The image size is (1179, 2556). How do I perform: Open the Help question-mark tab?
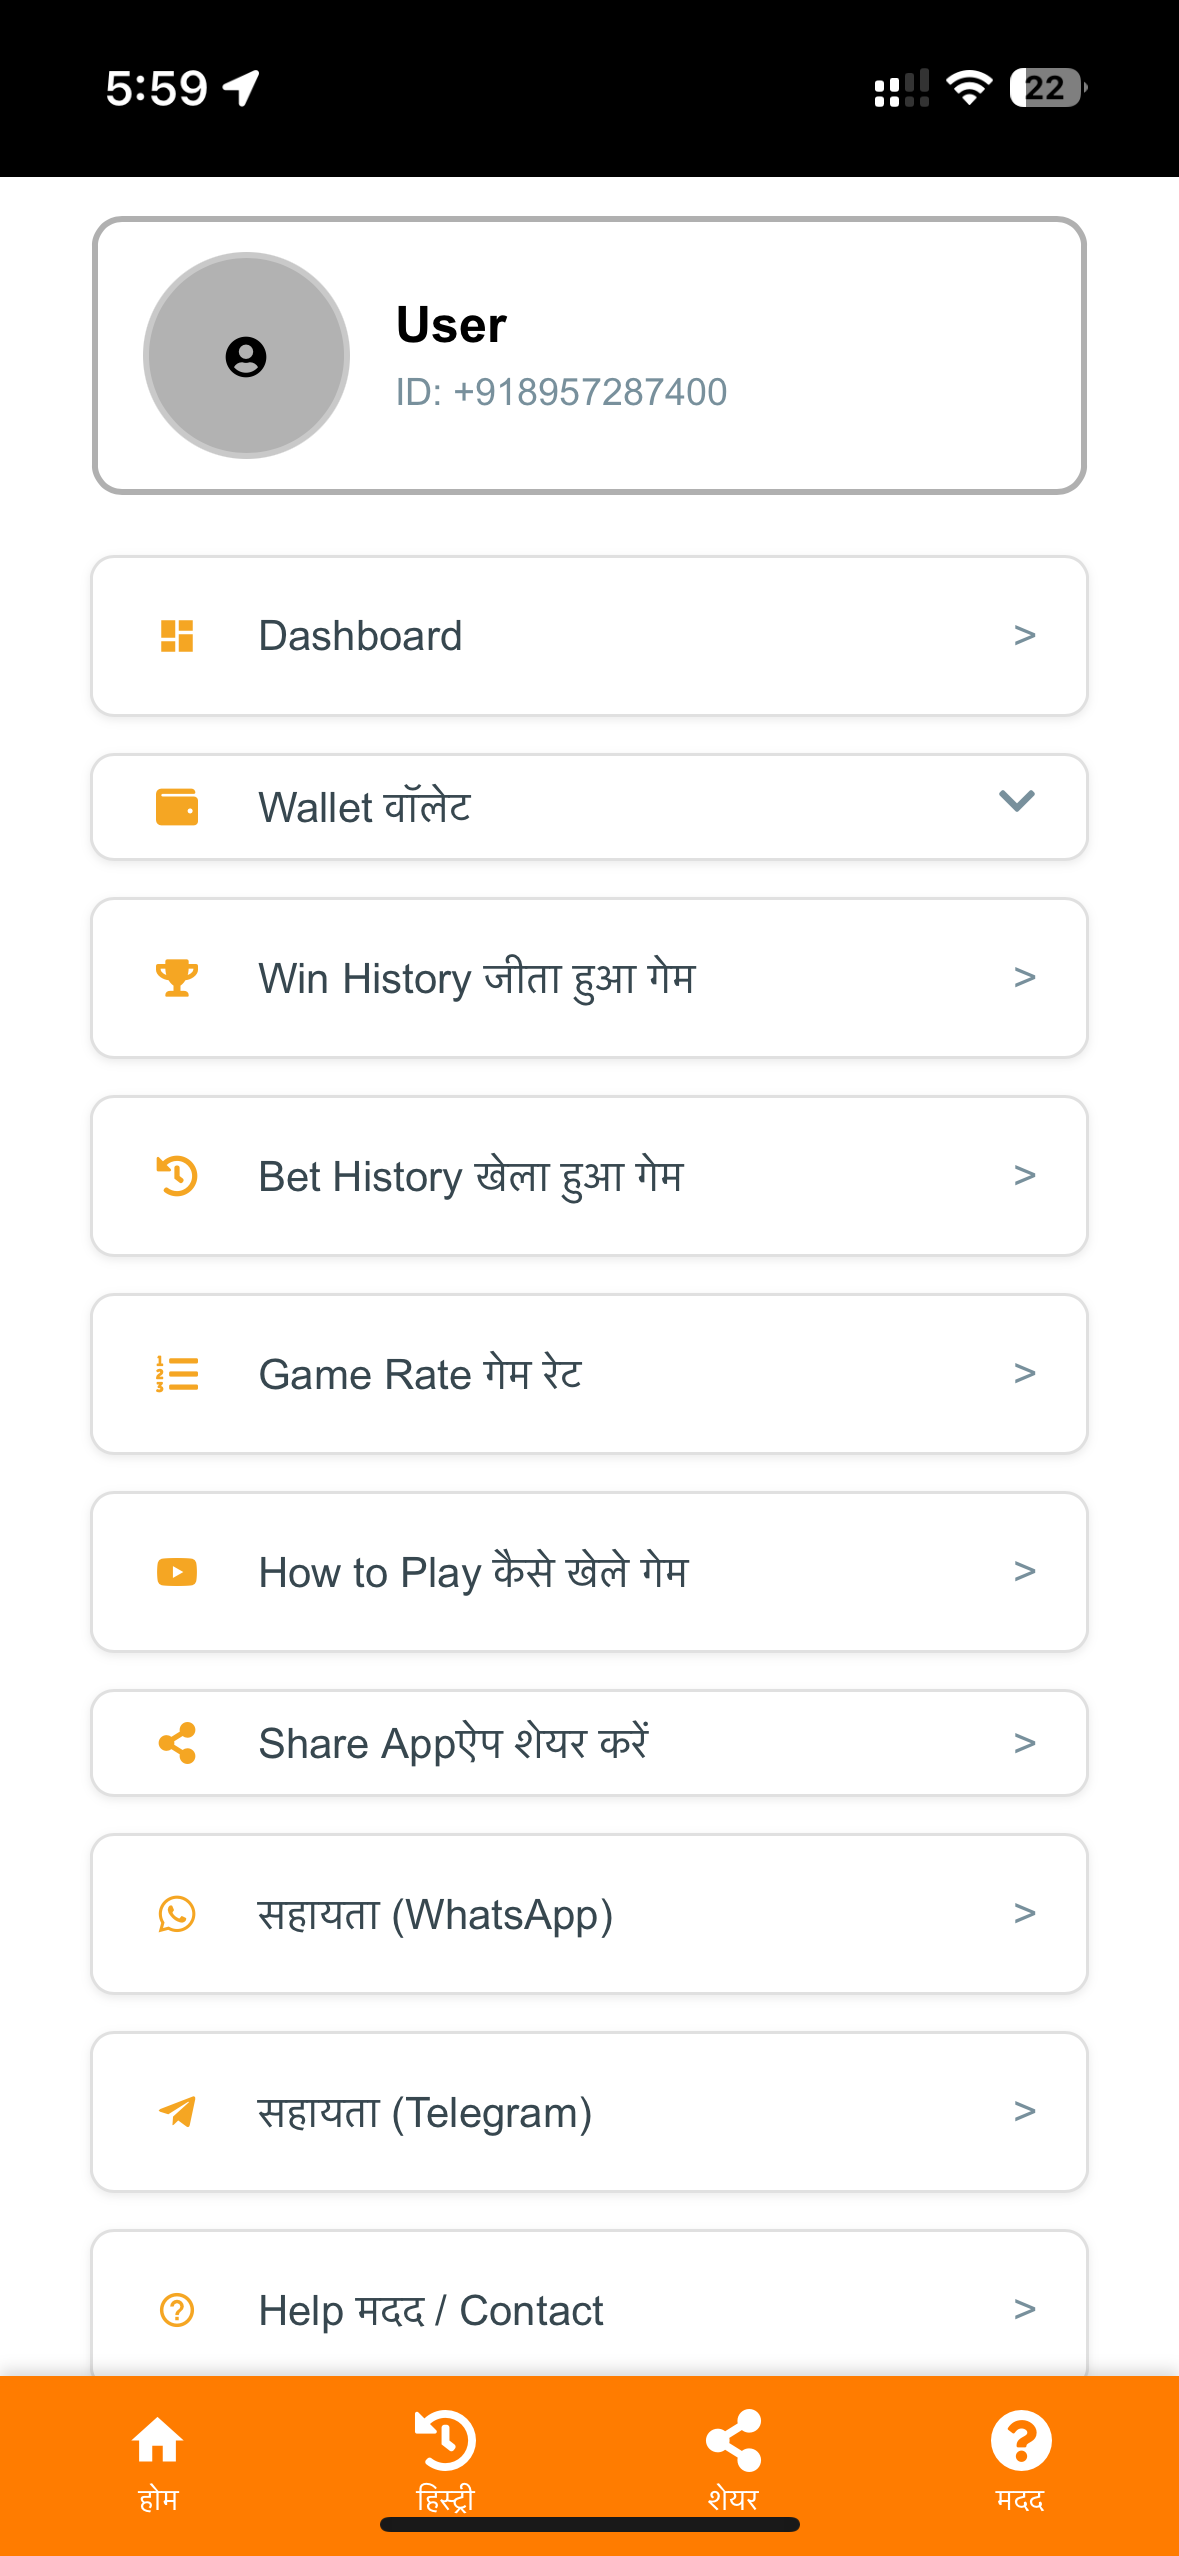[1020, 2460]
